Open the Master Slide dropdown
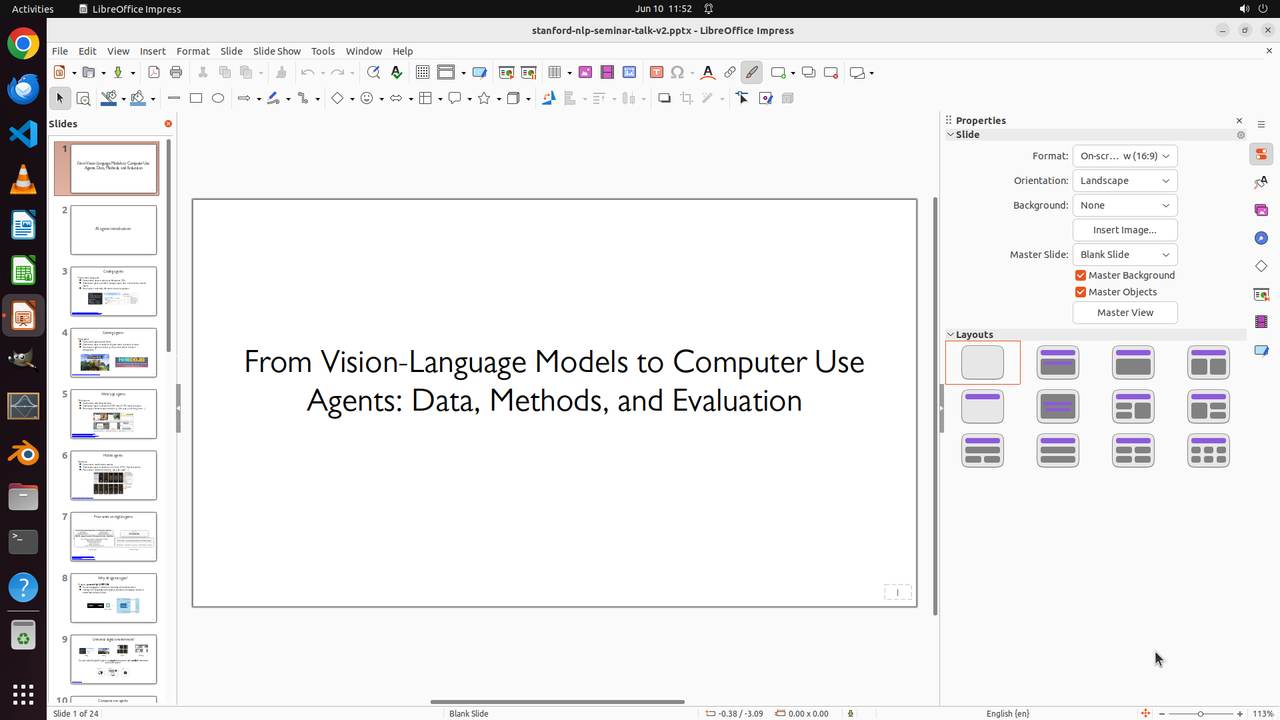 (1125, 254)
